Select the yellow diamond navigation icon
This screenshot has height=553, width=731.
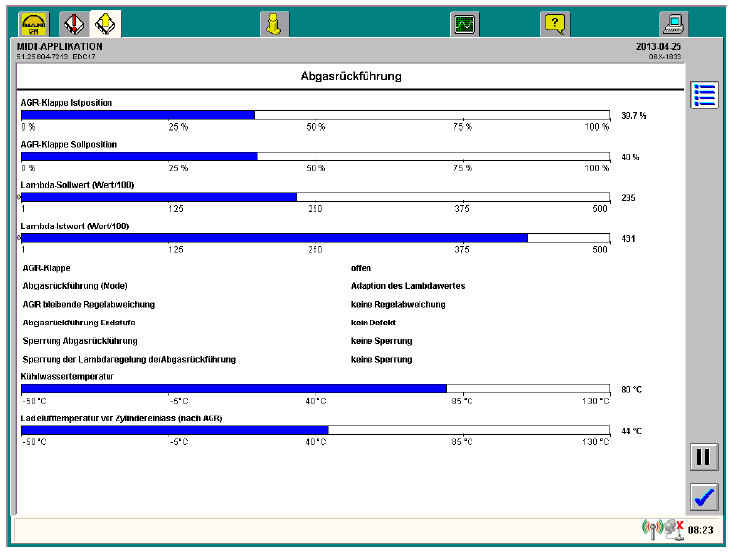click(x=104, y=23)
